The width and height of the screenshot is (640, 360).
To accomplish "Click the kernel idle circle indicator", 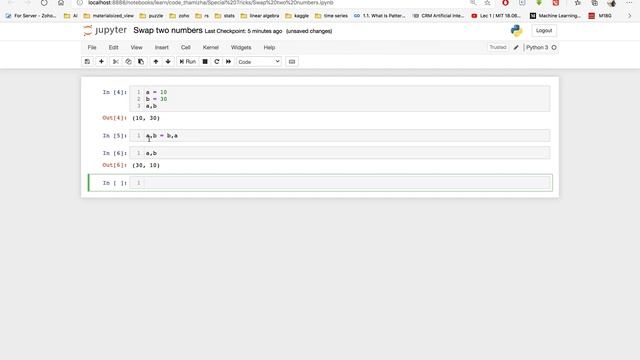I will coord(554,47).
